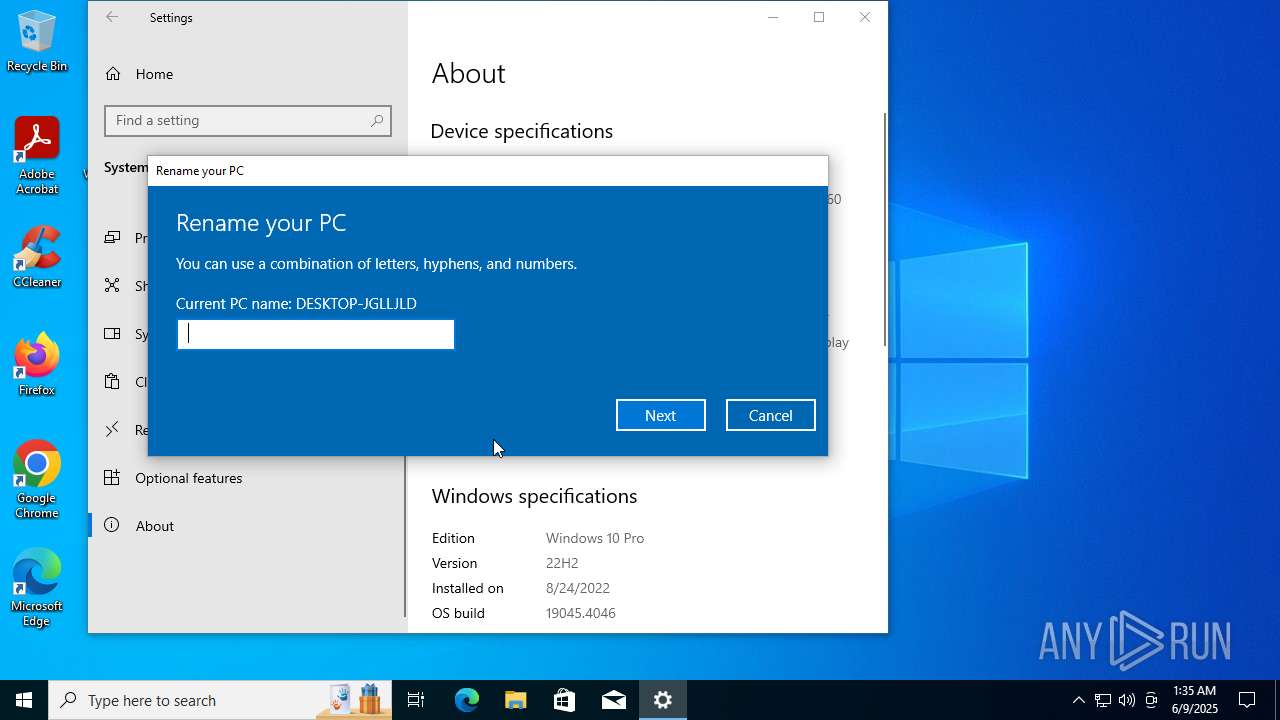
Task: Focus the new PC name text field
Action: [316, 334]
